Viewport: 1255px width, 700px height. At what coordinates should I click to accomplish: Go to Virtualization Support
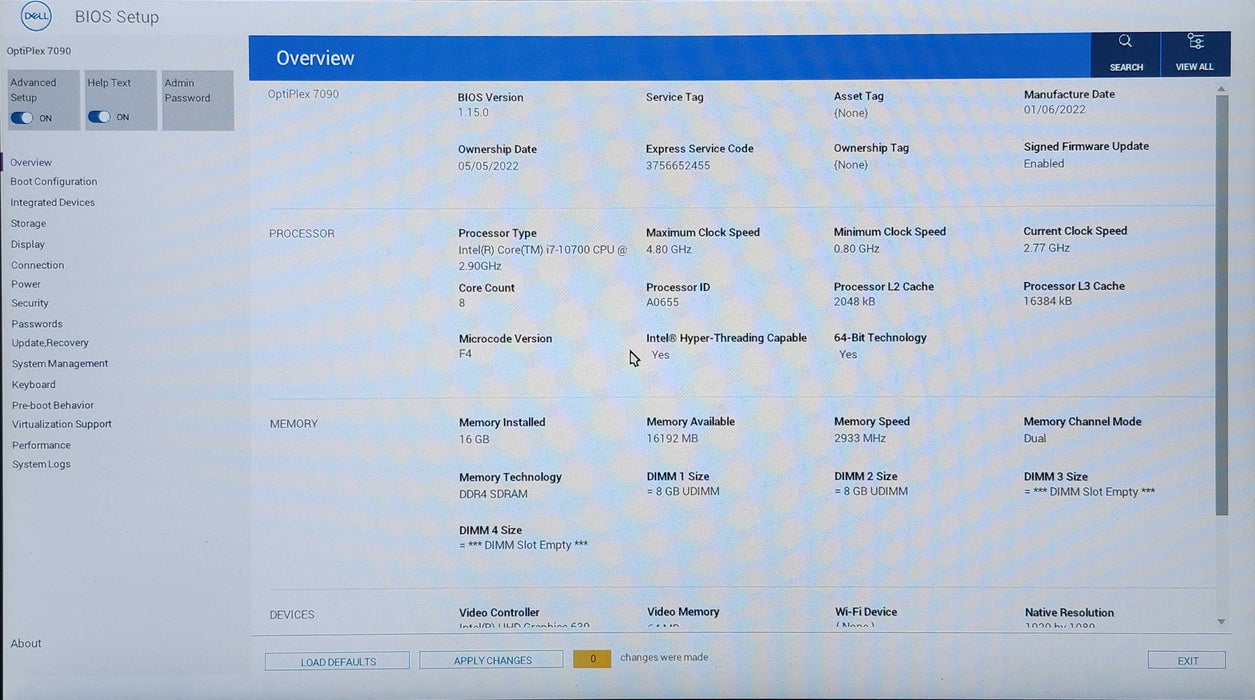tap(62, 424)
